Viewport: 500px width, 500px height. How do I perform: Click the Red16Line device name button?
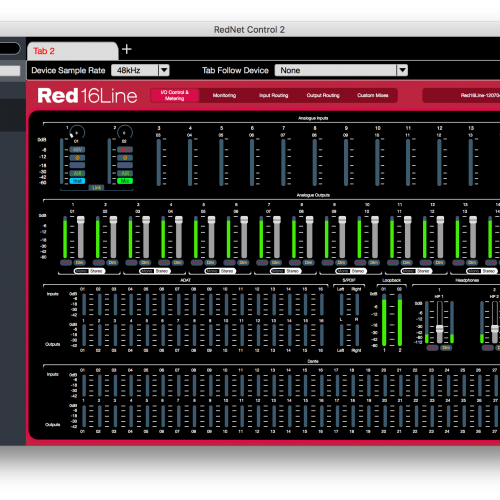click(461, 95)
